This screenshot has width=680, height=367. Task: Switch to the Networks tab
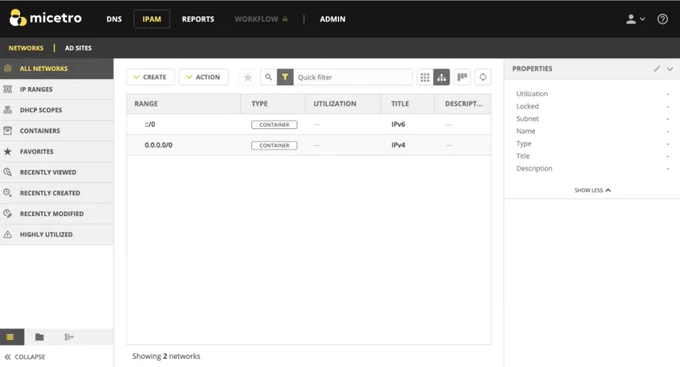(x=26, y=48)
